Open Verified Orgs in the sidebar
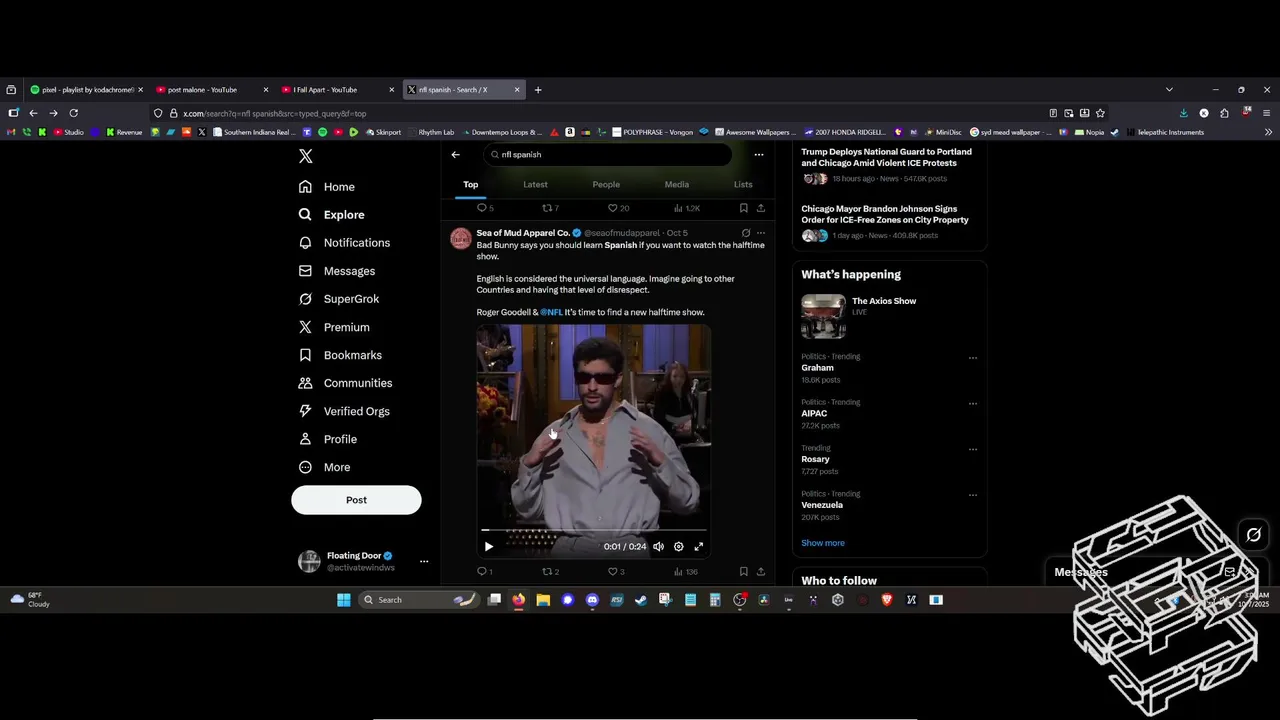 click(344, 411)
